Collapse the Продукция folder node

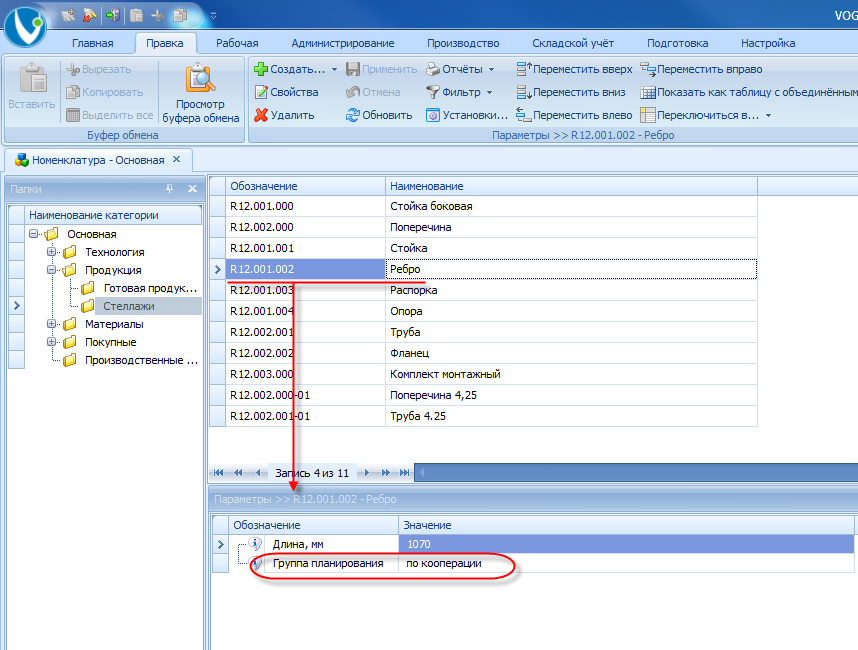(x=51, y=270)
